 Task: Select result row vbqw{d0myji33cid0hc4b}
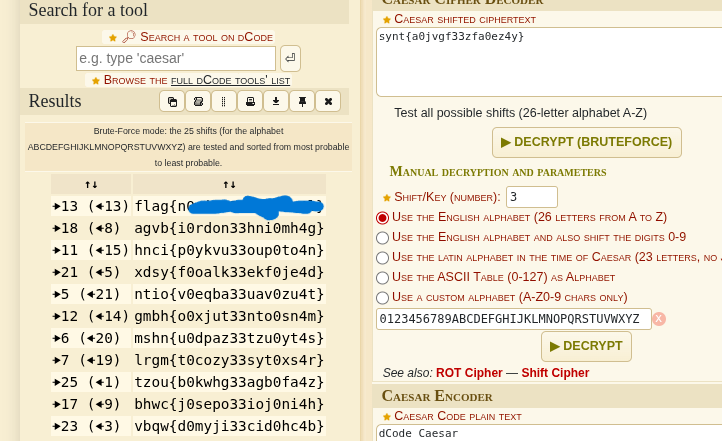point(229,426)
